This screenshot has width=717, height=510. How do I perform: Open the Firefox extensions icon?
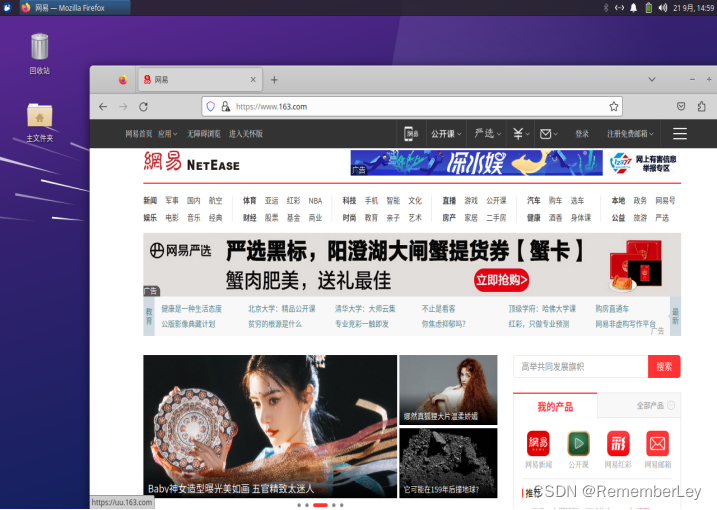click(x=701, y=106)
